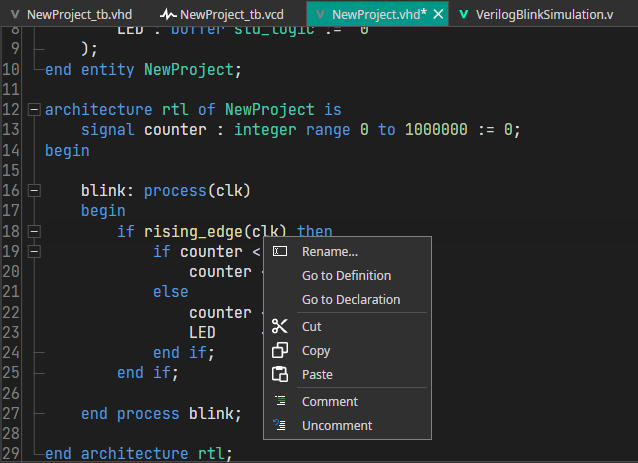
Task: Choose Uncomment from the context menu
Action: coord(336,426)
